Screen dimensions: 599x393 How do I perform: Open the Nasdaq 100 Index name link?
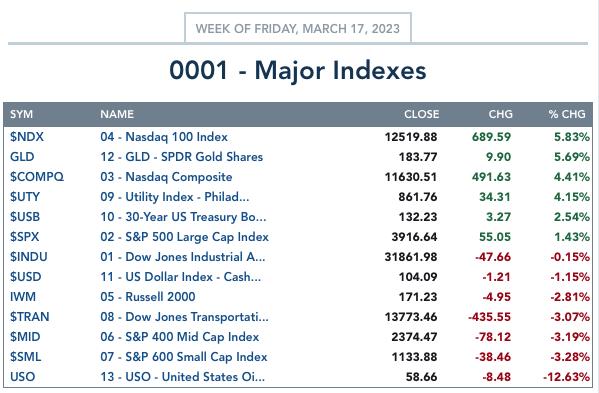[164, 137]
